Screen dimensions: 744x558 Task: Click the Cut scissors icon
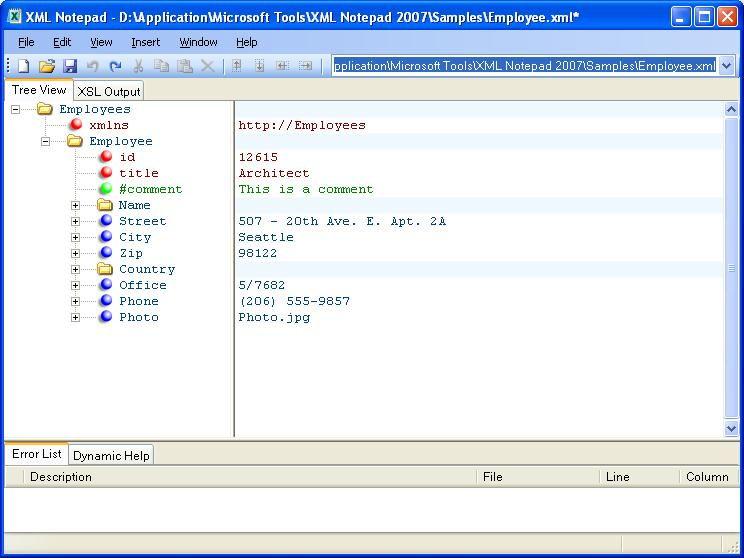coord(139,66)
